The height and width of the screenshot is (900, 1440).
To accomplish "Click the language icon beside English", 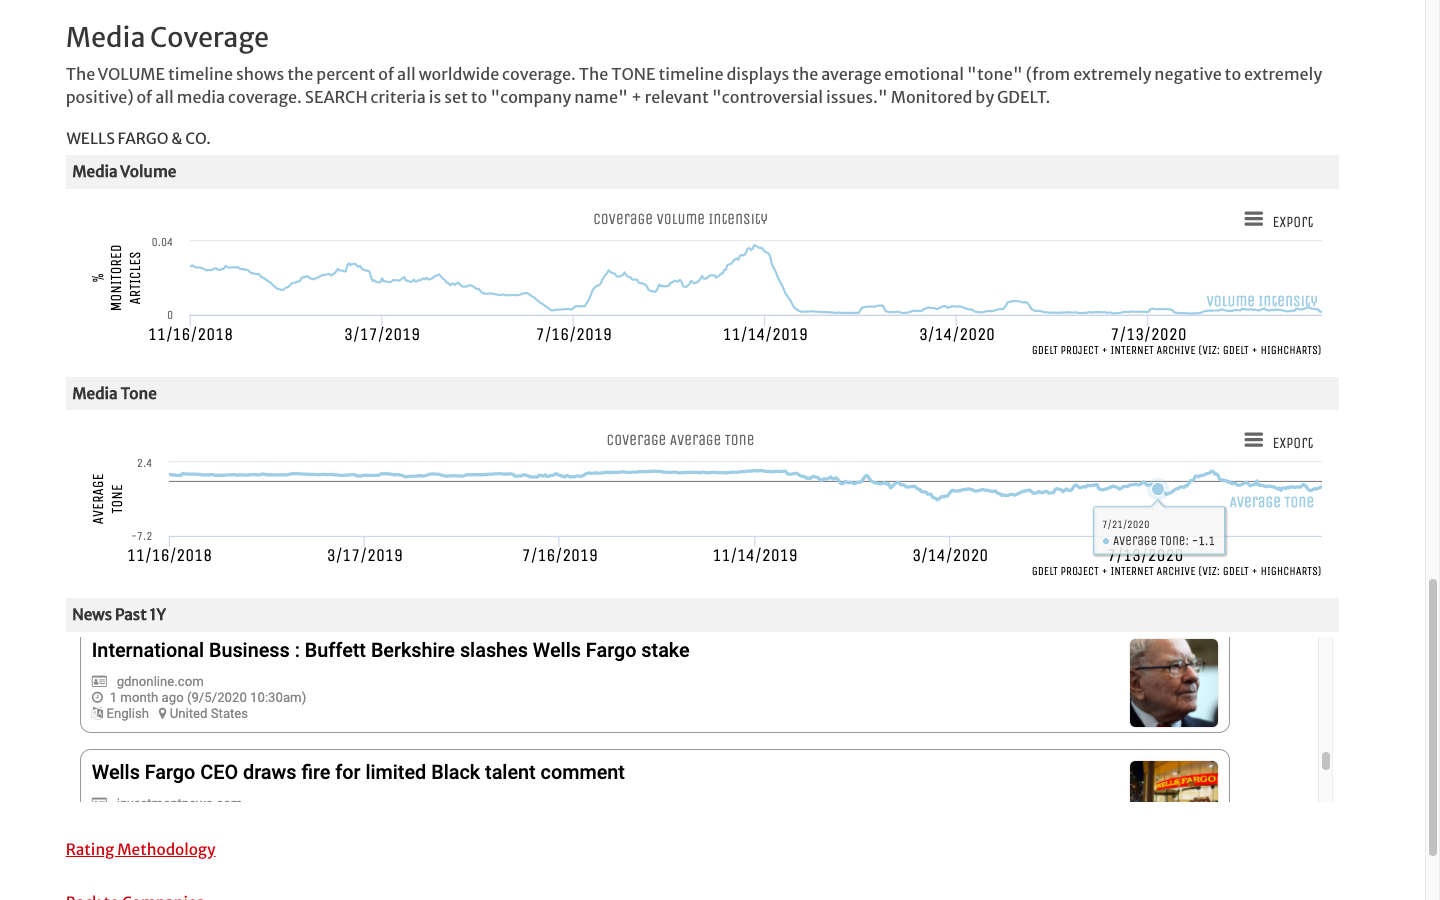I will click(x=98, y=714).
